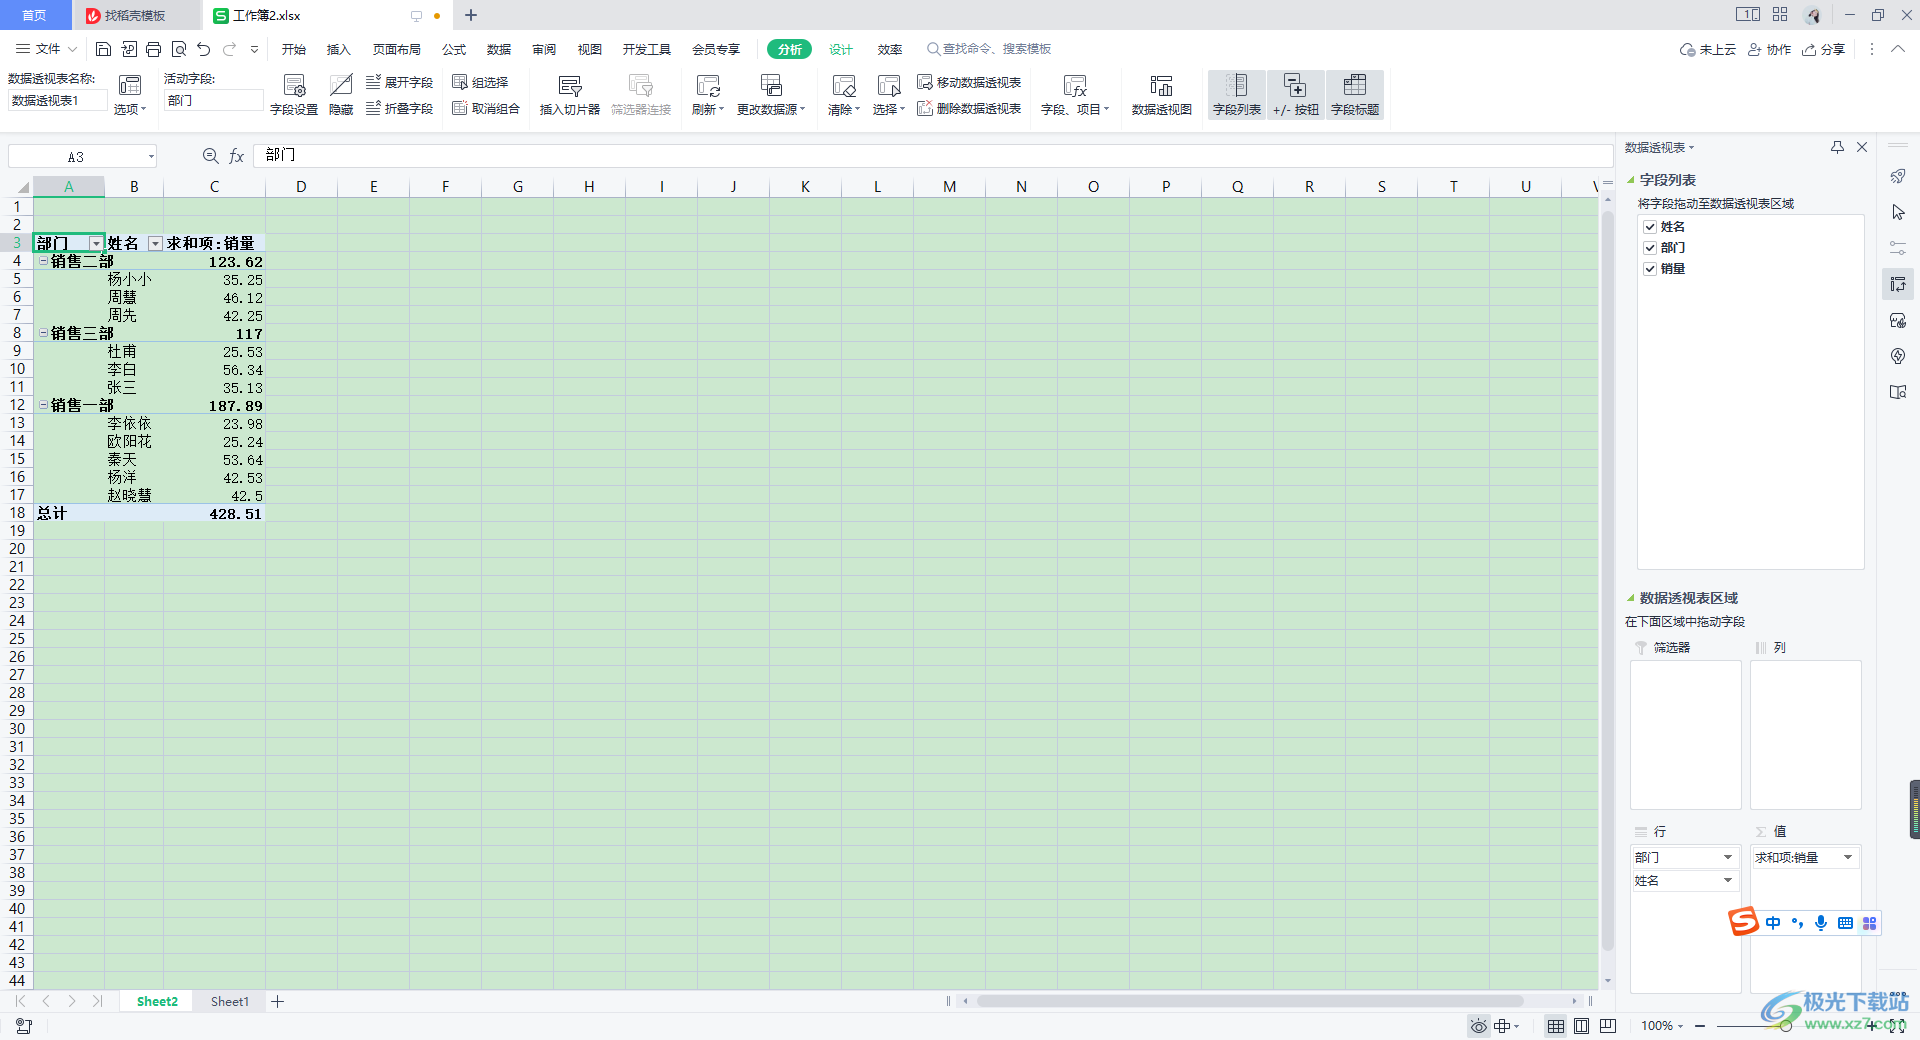This screenshot has width=1920, height=1040.
Task: Open 字段、项目 fields and items
Action: point(1075,95)
